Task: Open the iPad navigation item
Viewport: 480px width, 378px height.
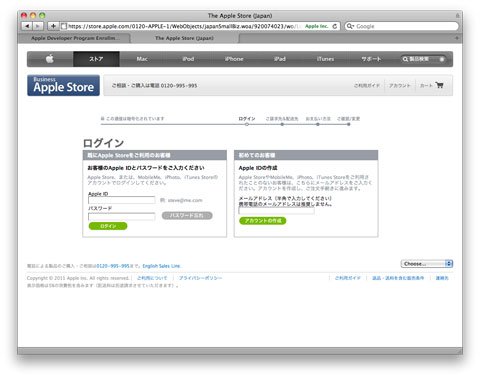Action: (x=280, y=59)
